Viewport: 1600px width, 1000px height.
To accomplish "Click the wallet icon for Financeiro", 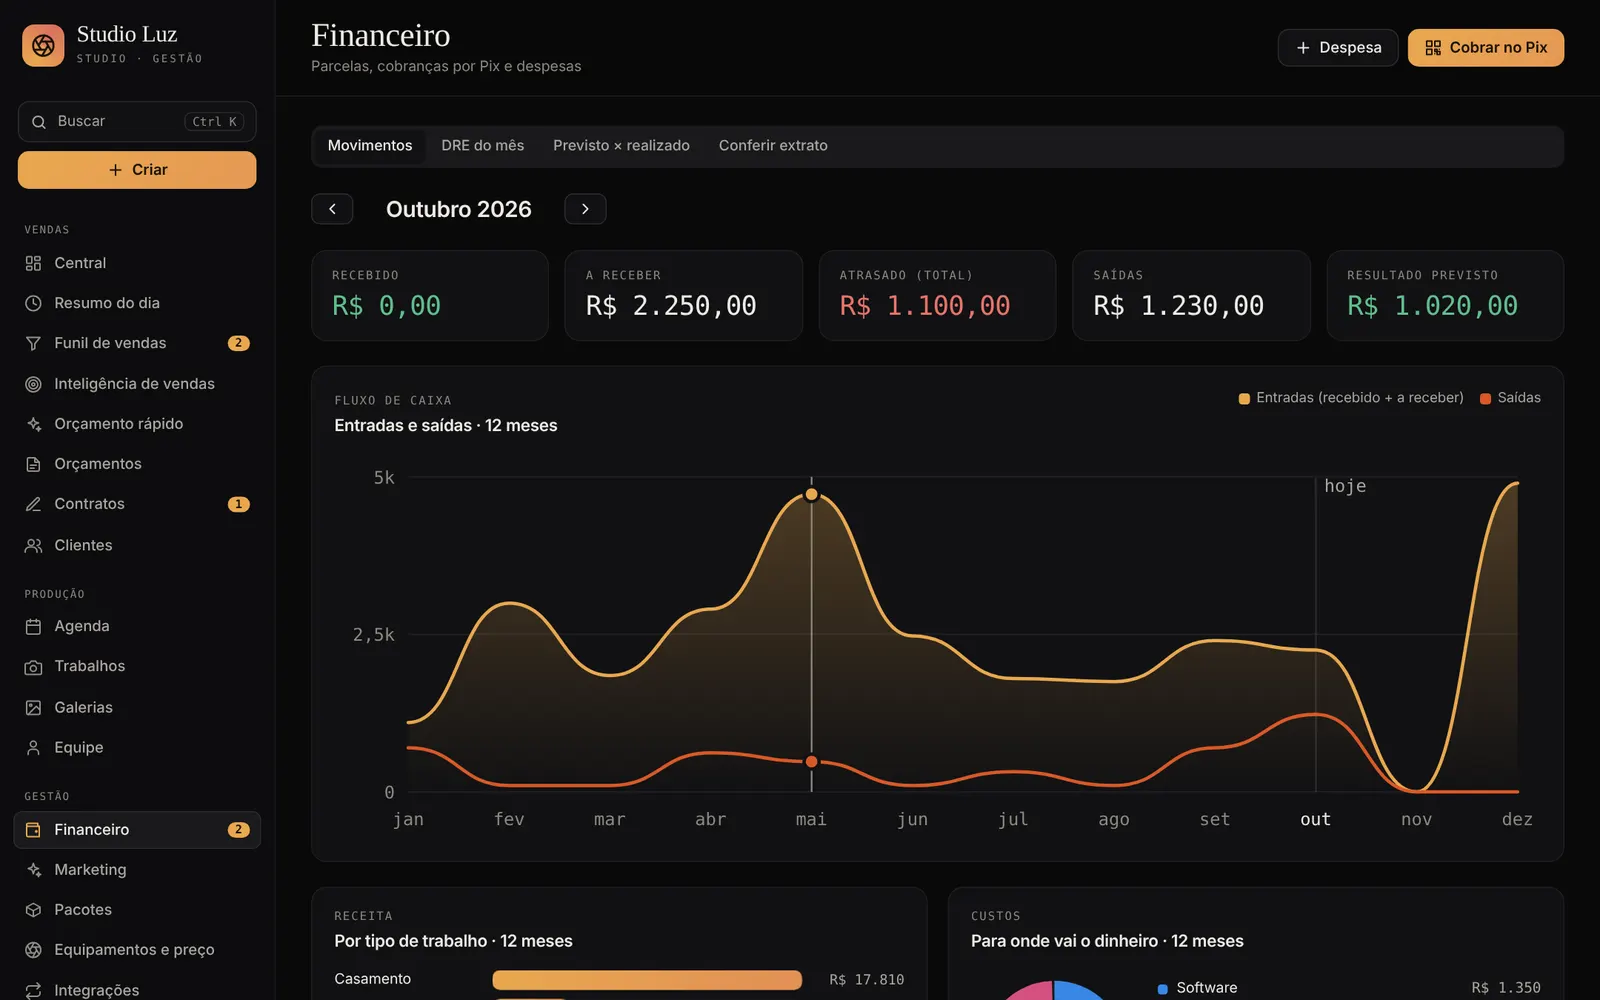I will (33, 830).
